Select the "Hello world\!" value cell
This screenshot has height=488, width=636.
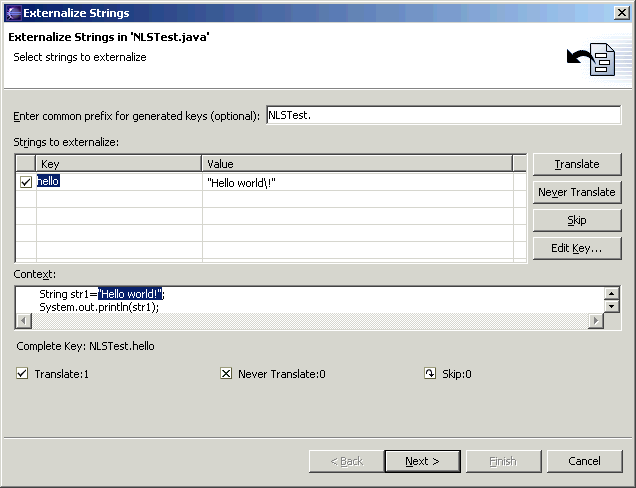tap(357, 182)
